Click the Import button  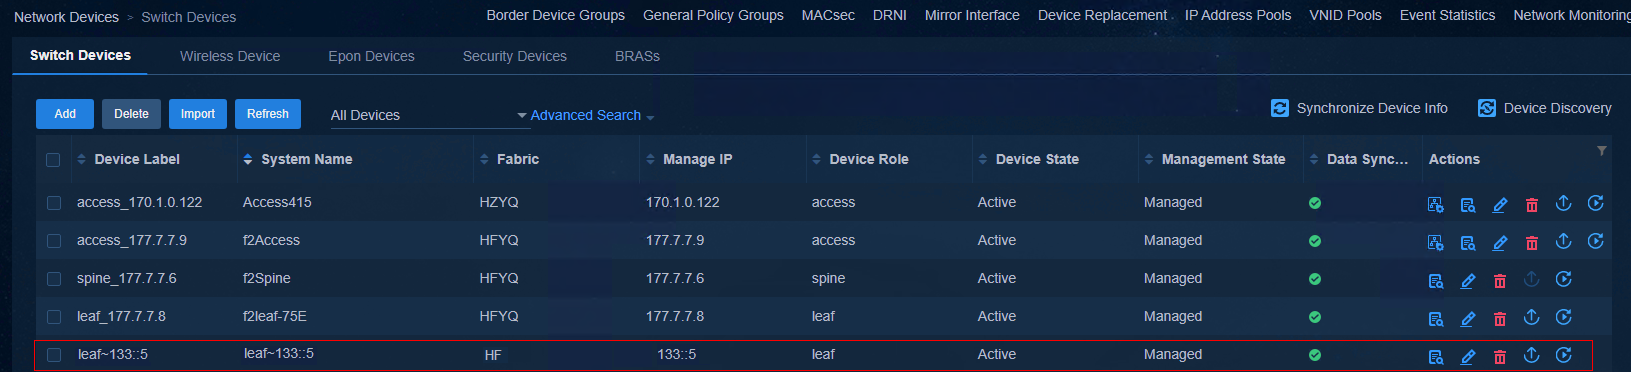point(198,114)
